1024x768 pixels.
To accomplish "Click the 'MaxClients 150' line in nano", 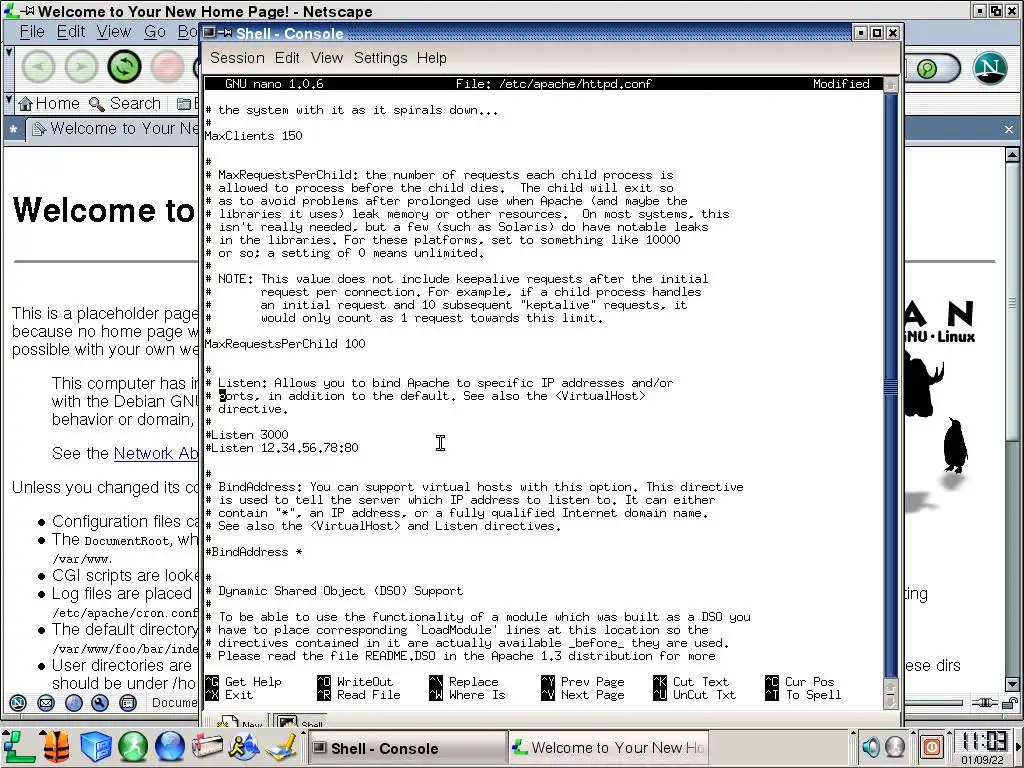I will click(x=253, y=136).
